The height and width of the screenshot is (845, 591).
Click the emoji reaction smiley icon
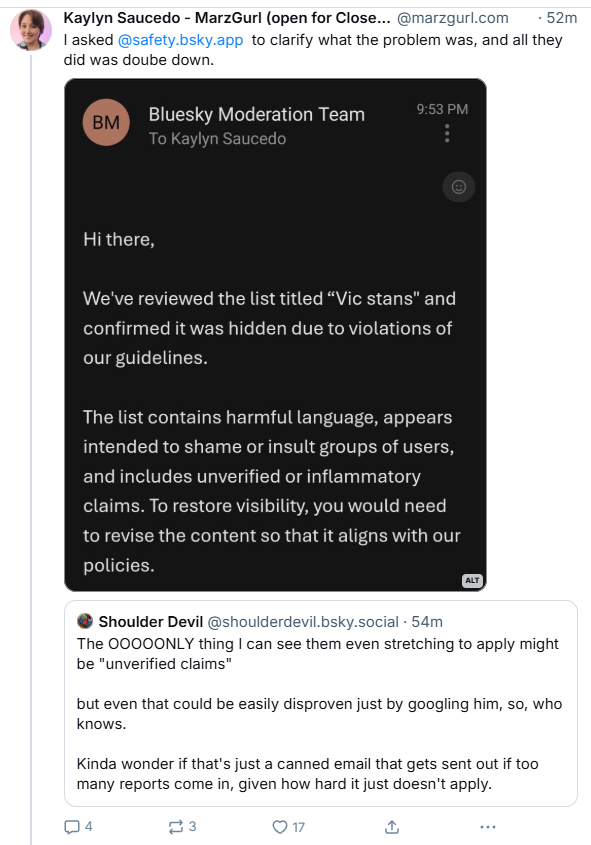coord(458,187)
